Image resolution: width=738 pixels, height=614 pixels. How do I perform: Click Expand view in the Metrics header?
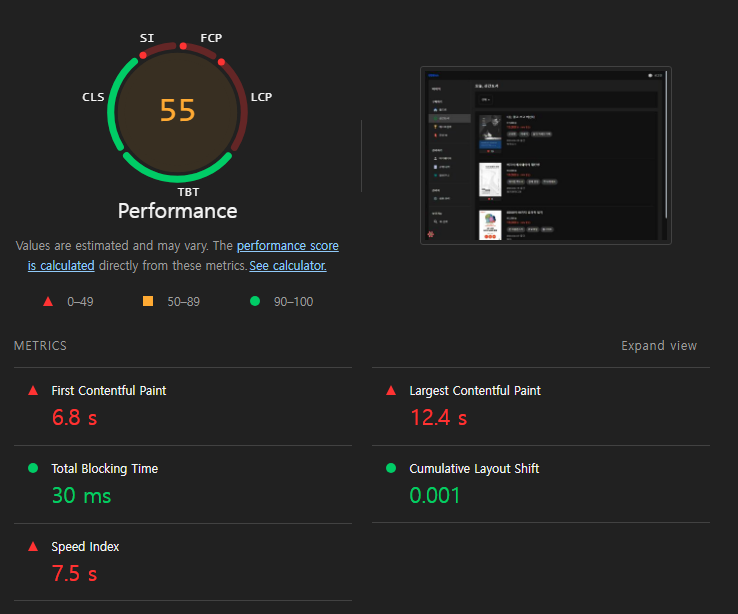658,346
